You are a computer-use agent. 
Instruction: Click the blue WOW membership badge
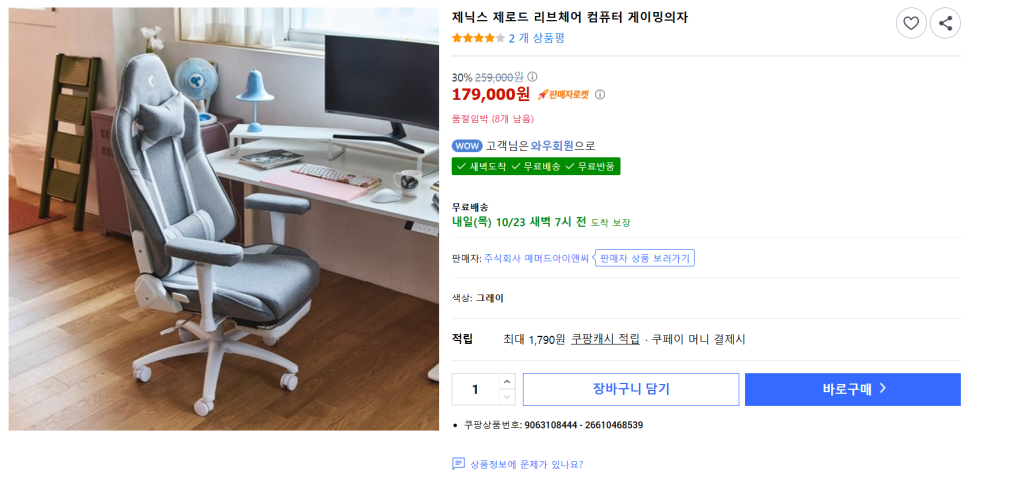point(467,146)
